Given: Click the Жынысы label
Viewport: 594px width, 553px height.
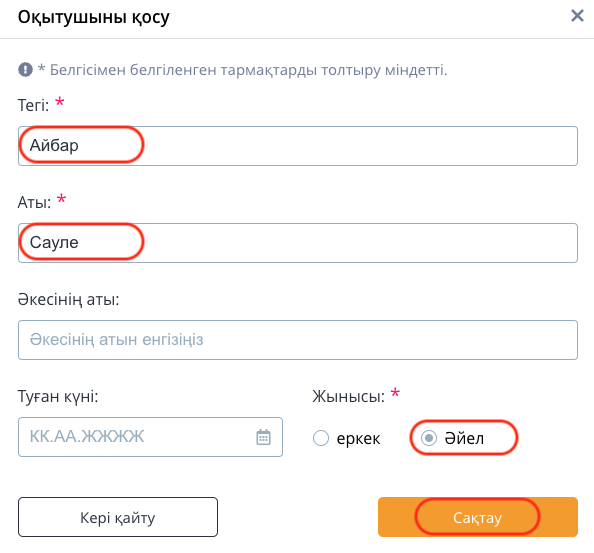Looking at the screenshot, I should [x=348, y=397].
